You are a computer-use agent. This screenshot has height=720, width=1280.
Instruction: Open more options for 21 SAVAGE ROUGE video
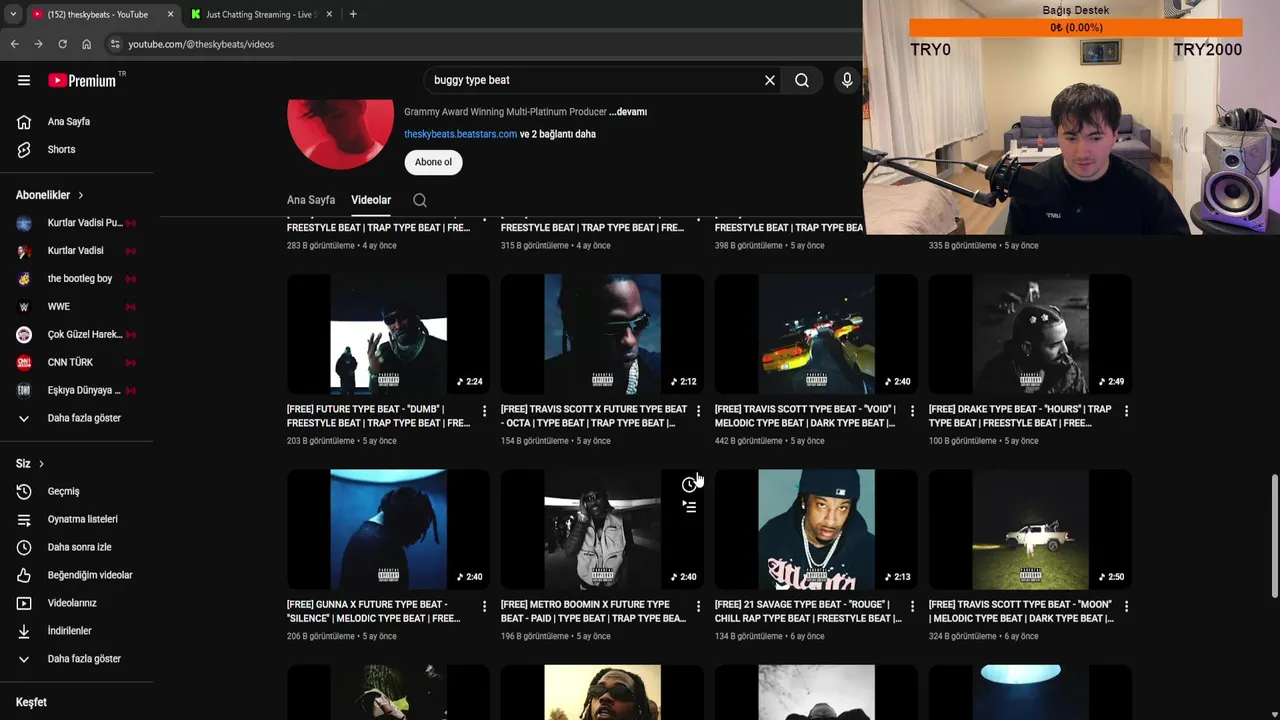click(912, 606)
